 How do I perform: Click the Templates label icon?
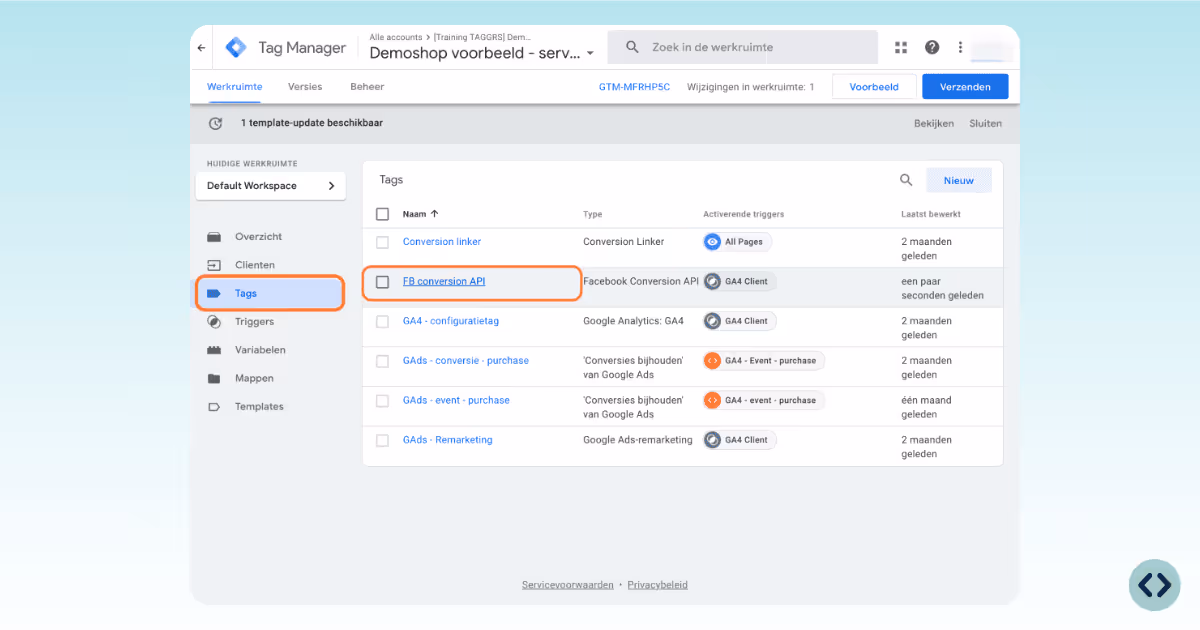[x=214, y=407]
